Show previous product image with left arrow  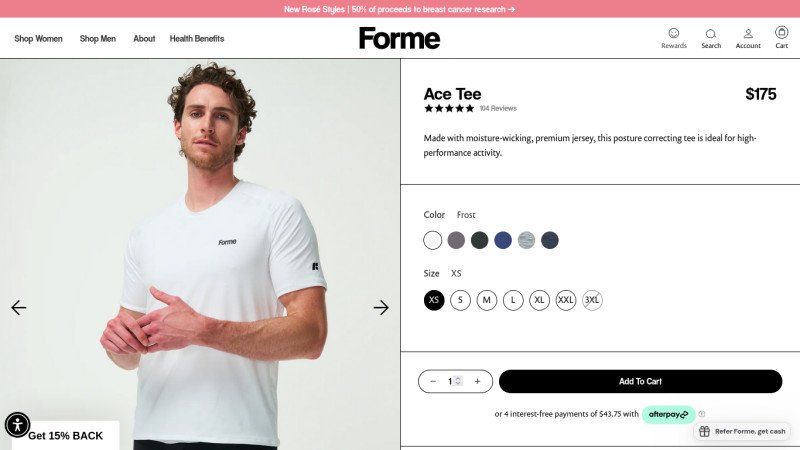[x=19, y=308]
